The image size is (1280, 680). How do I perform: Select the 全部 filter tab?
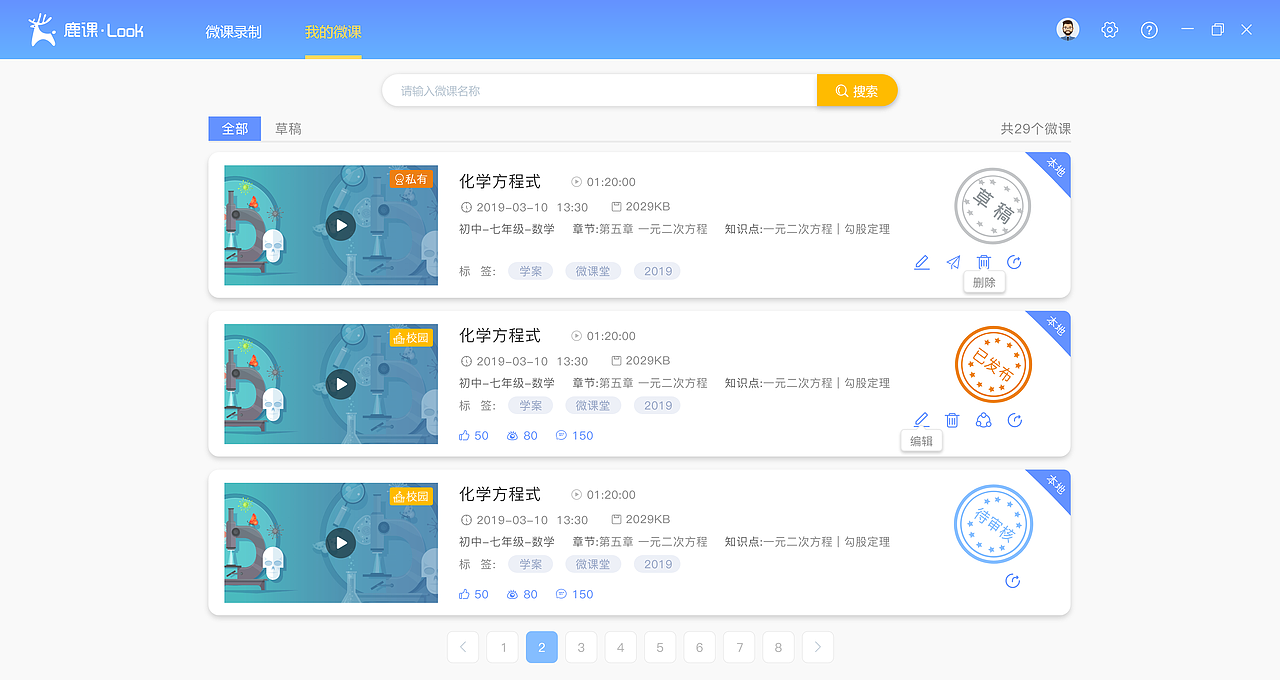tap(234, 128)
